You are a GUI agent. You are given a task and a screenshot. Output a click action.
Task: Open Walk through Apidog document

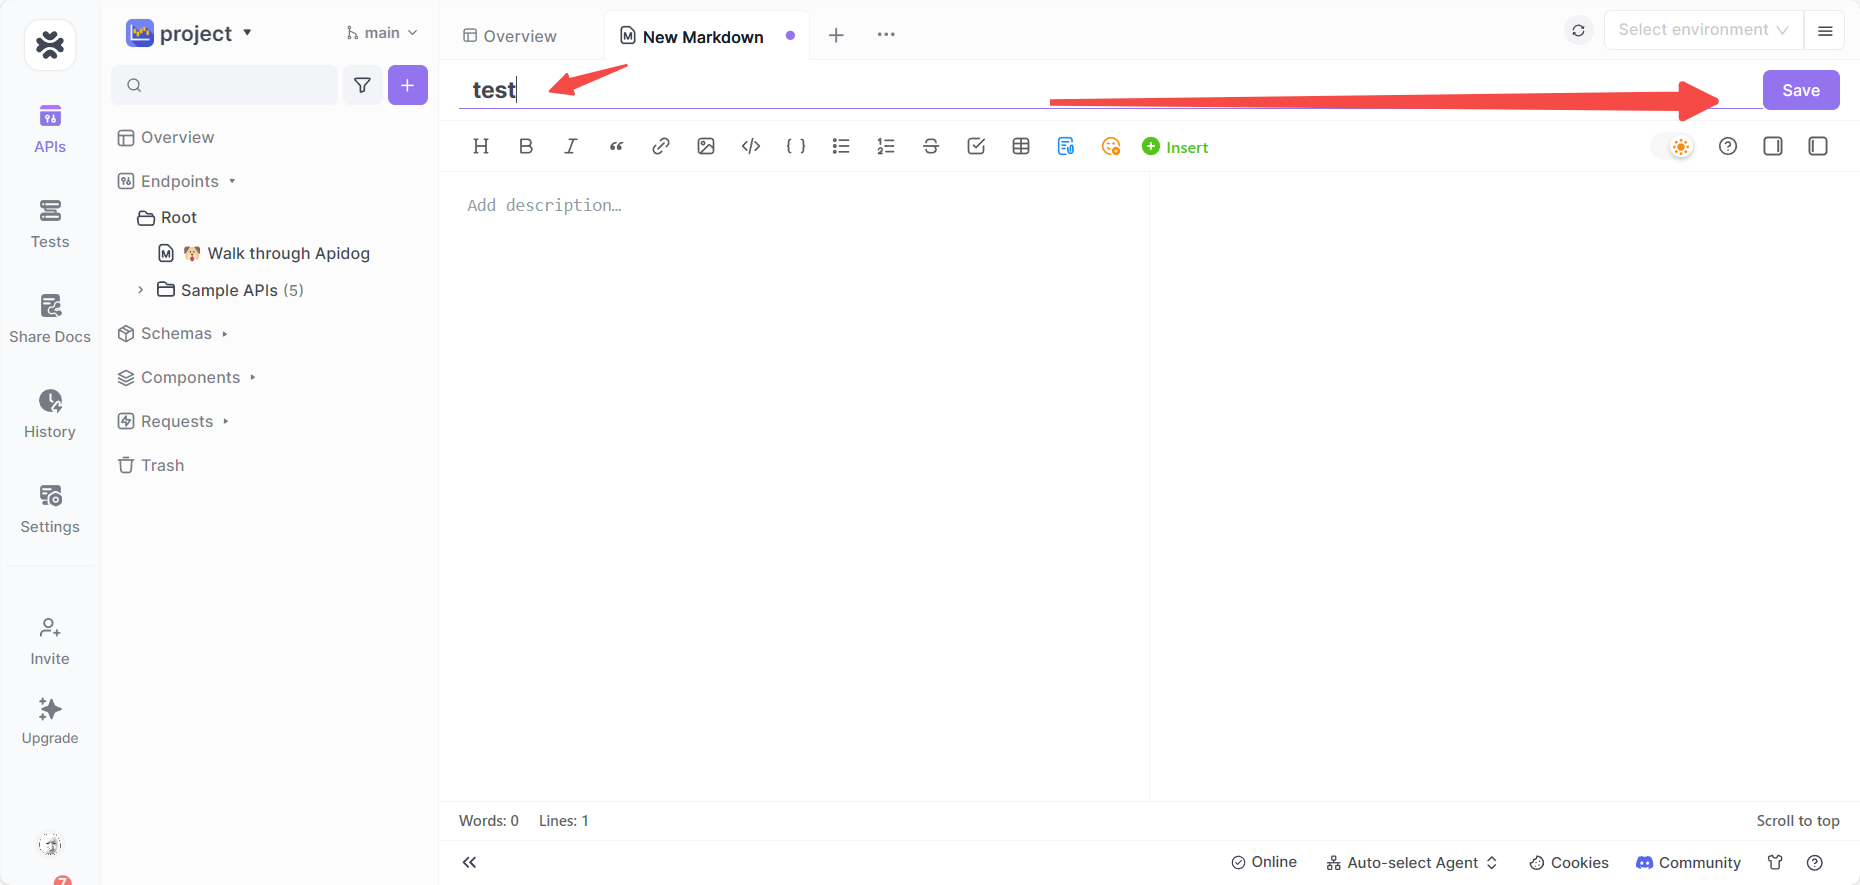pos(288,253)
